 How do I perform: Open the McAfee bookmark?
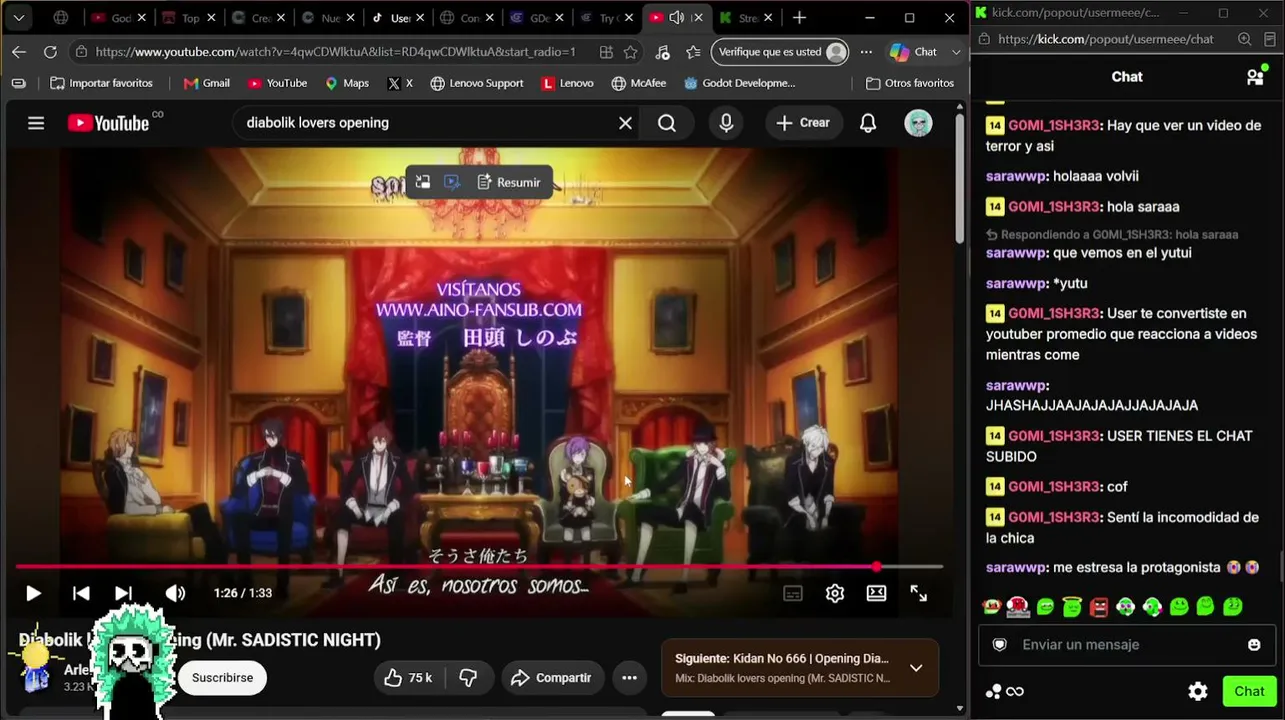pyautogui.click(x=638, y=83)
